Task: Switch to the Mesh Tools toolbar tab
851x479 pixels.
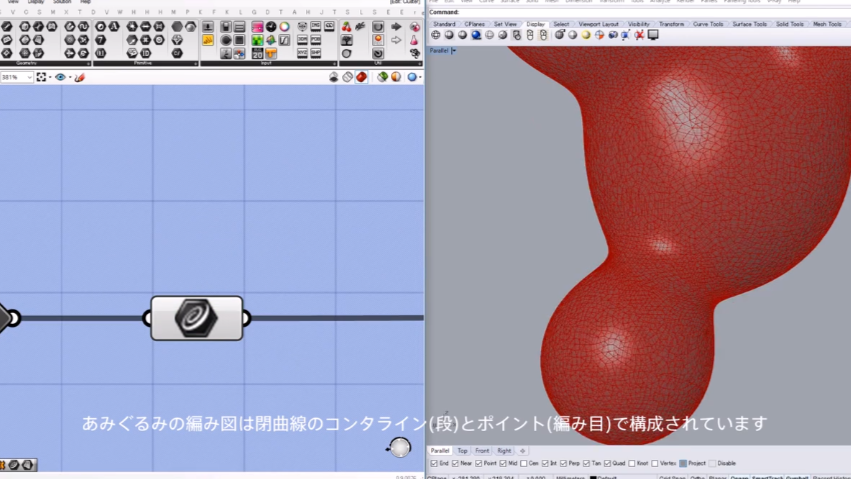Action: (x=826, y=23)
